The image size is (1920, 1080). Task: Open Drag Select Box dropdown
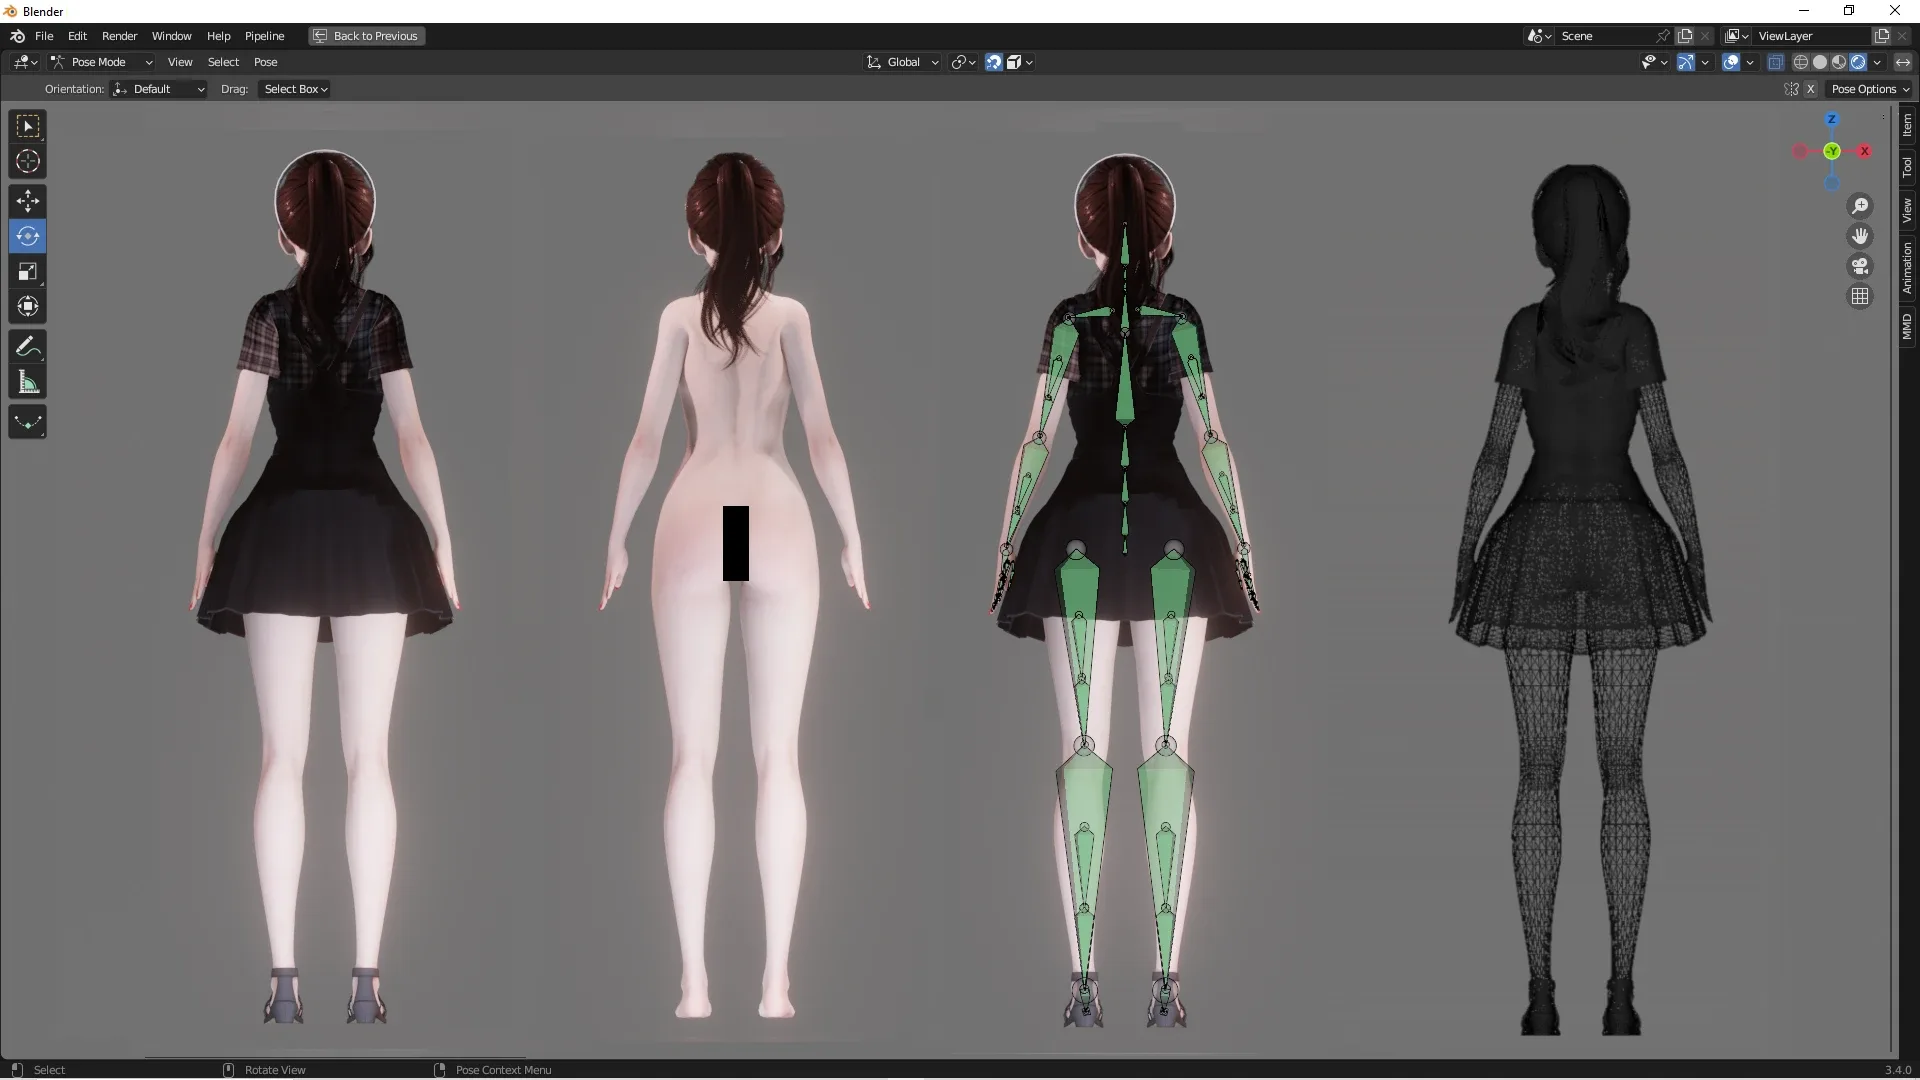pyautogui.click(x=295, y=89)
